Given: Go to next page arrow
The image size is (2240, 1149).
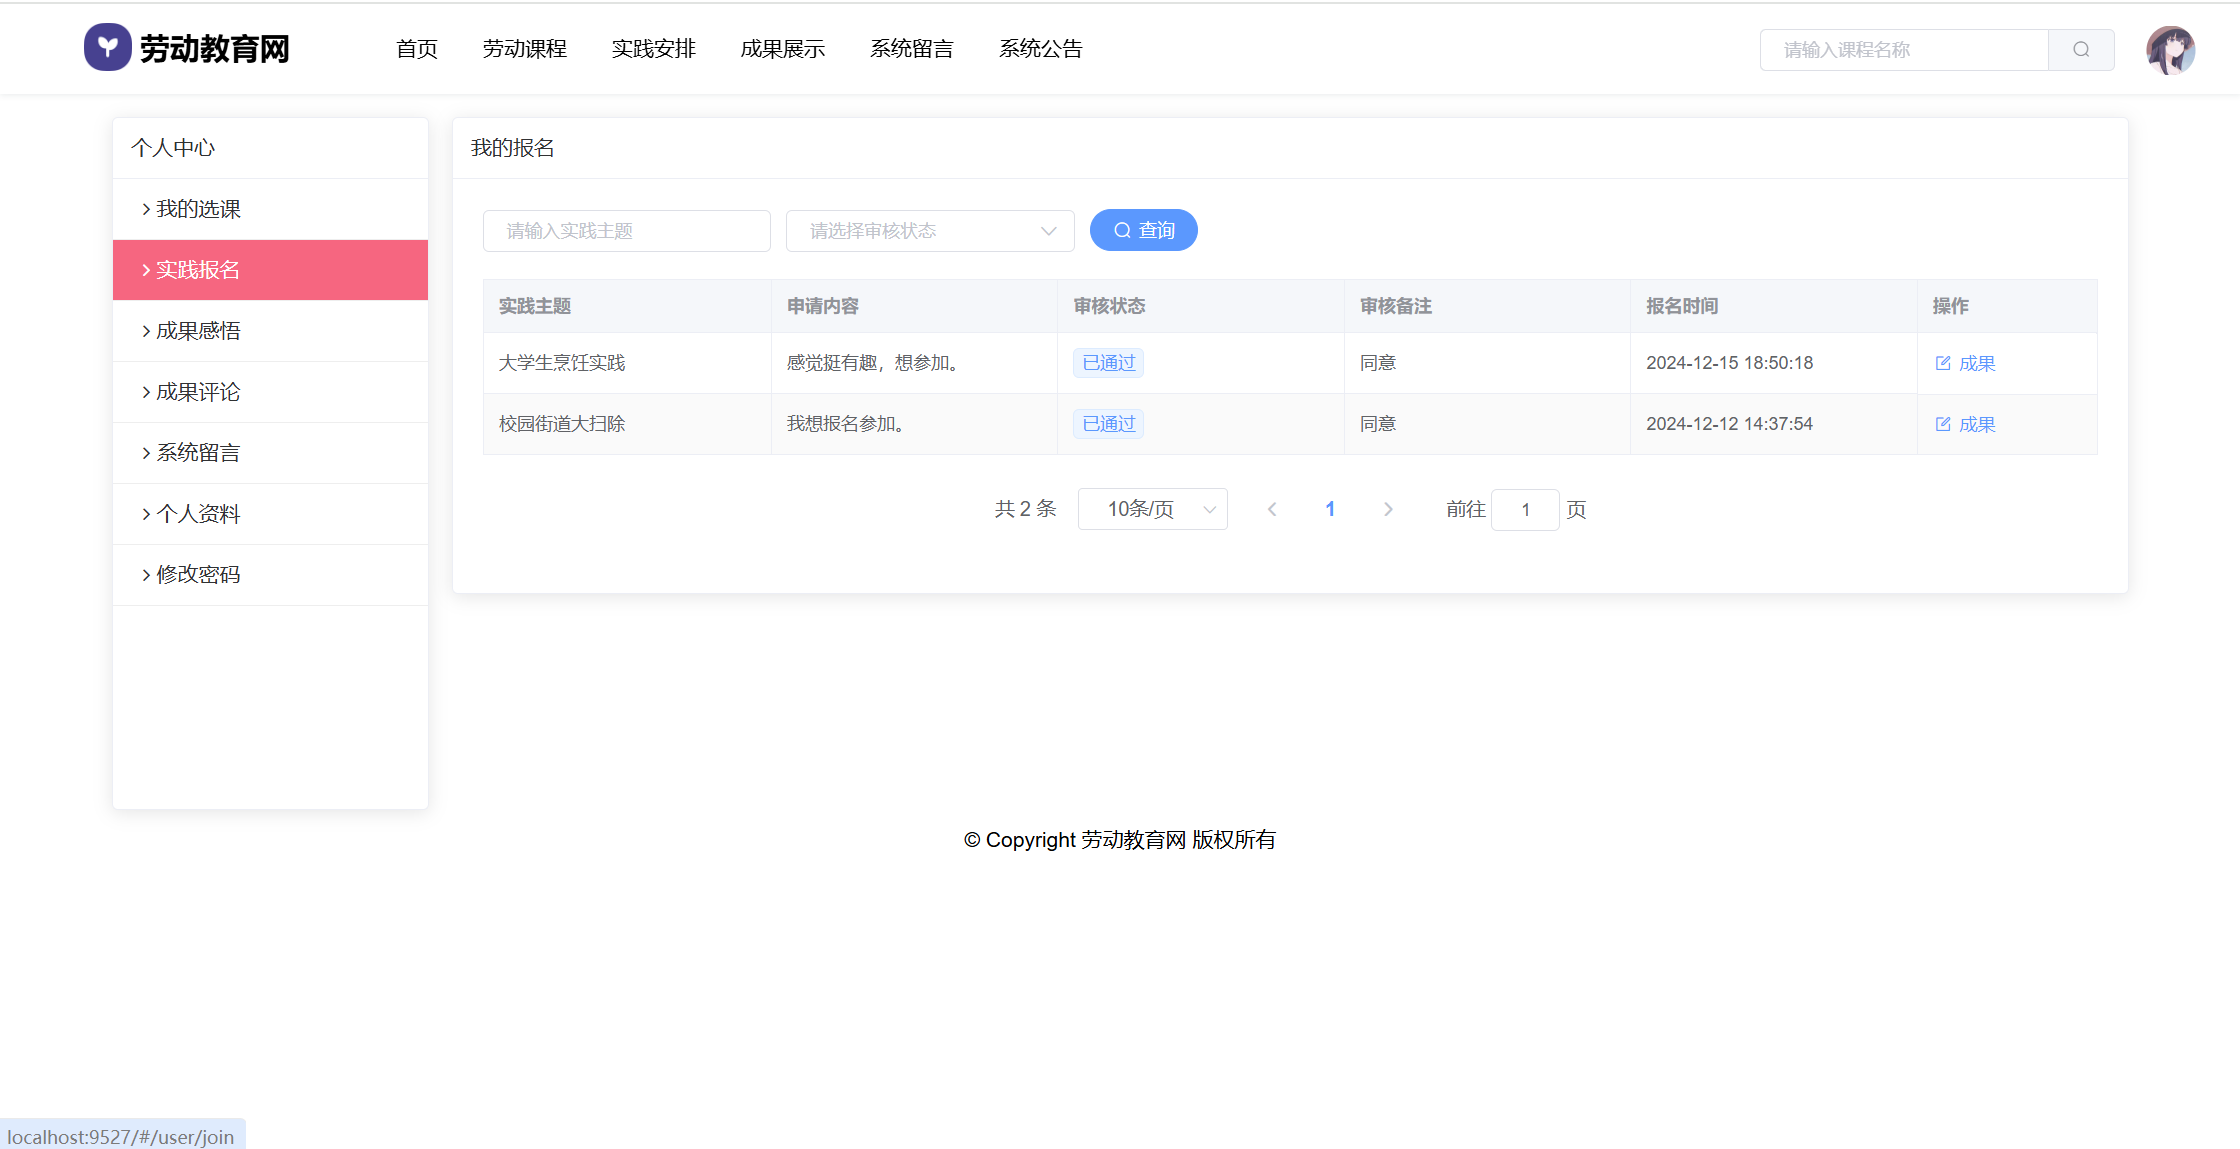Looking at the screenshot, I should [x=1388, y=510].
